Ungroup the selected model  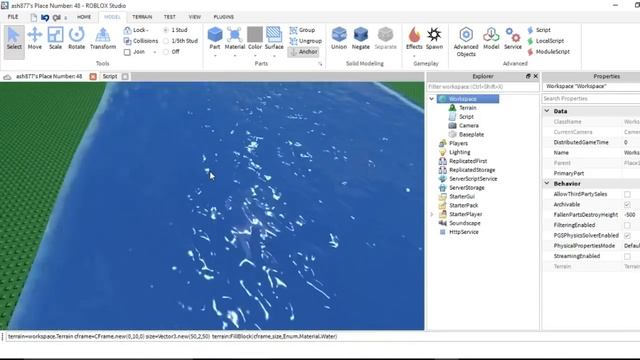tap(306, 41)
